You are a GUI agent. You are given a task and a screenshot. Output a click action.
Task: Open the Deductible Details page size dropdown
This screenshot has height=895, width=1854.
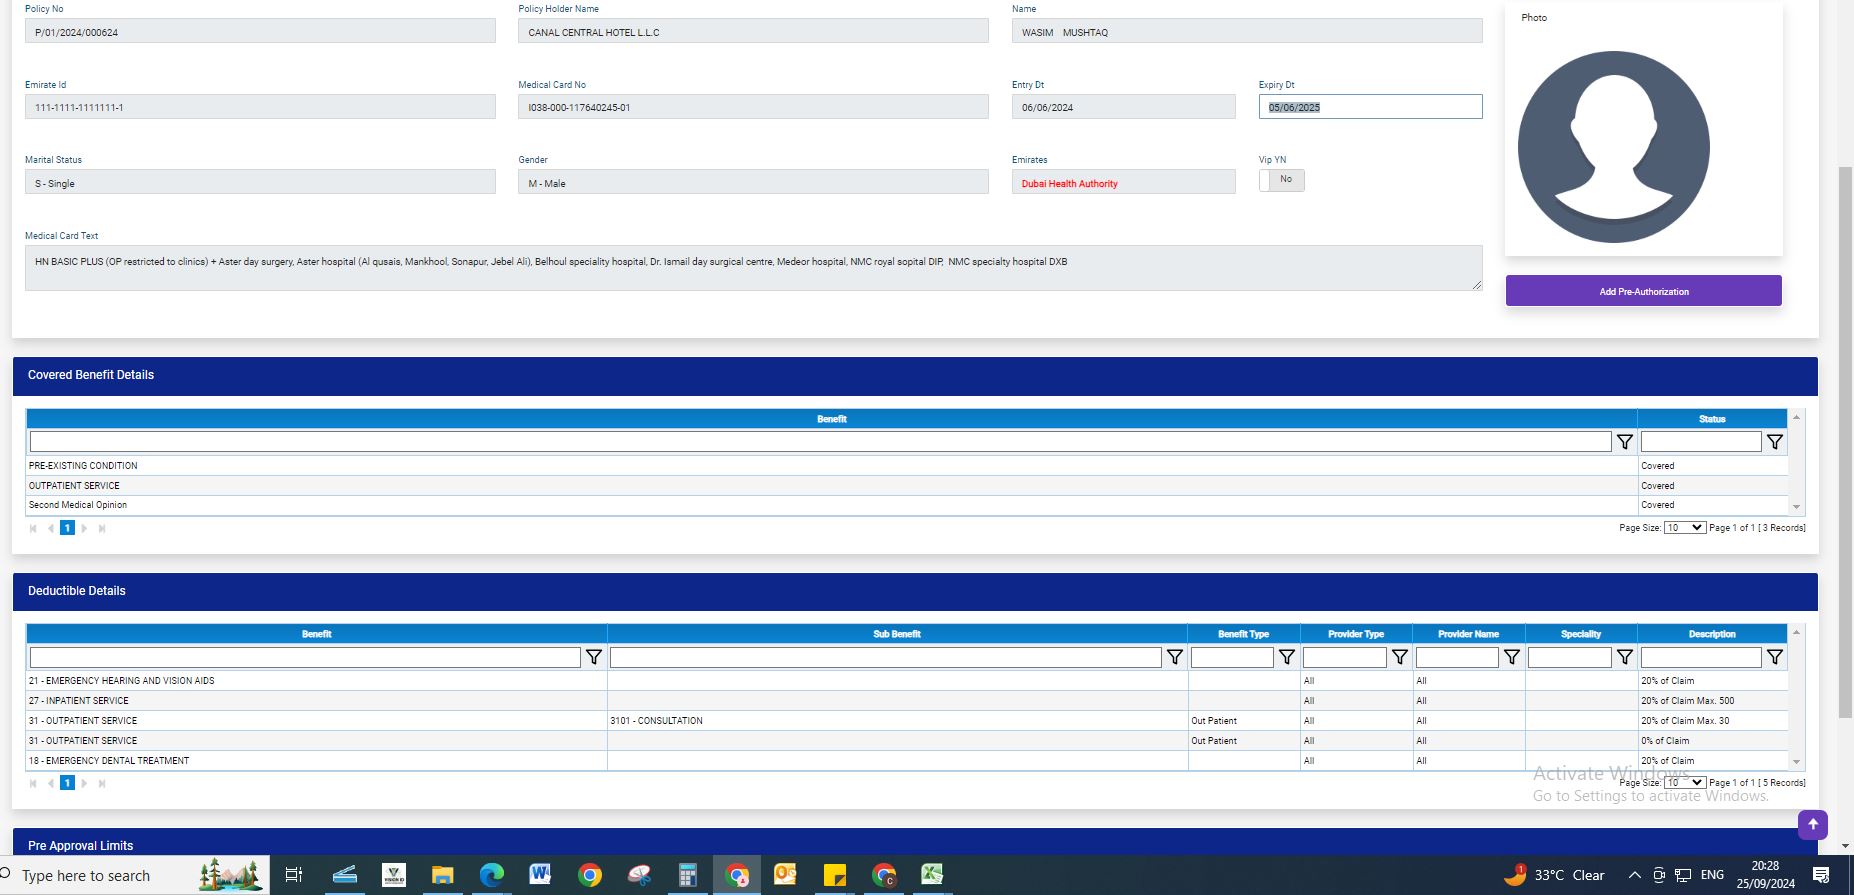1684,783
